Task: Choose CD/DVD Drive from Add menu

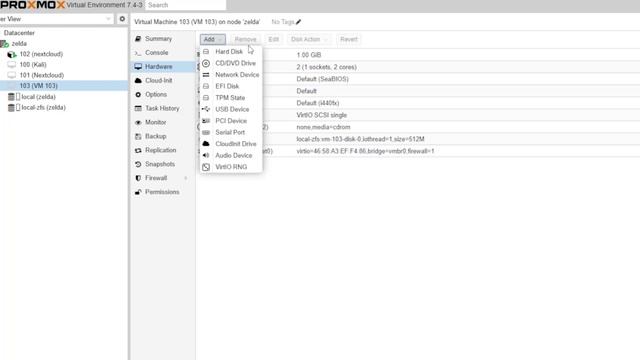Action: pos(231,63)
